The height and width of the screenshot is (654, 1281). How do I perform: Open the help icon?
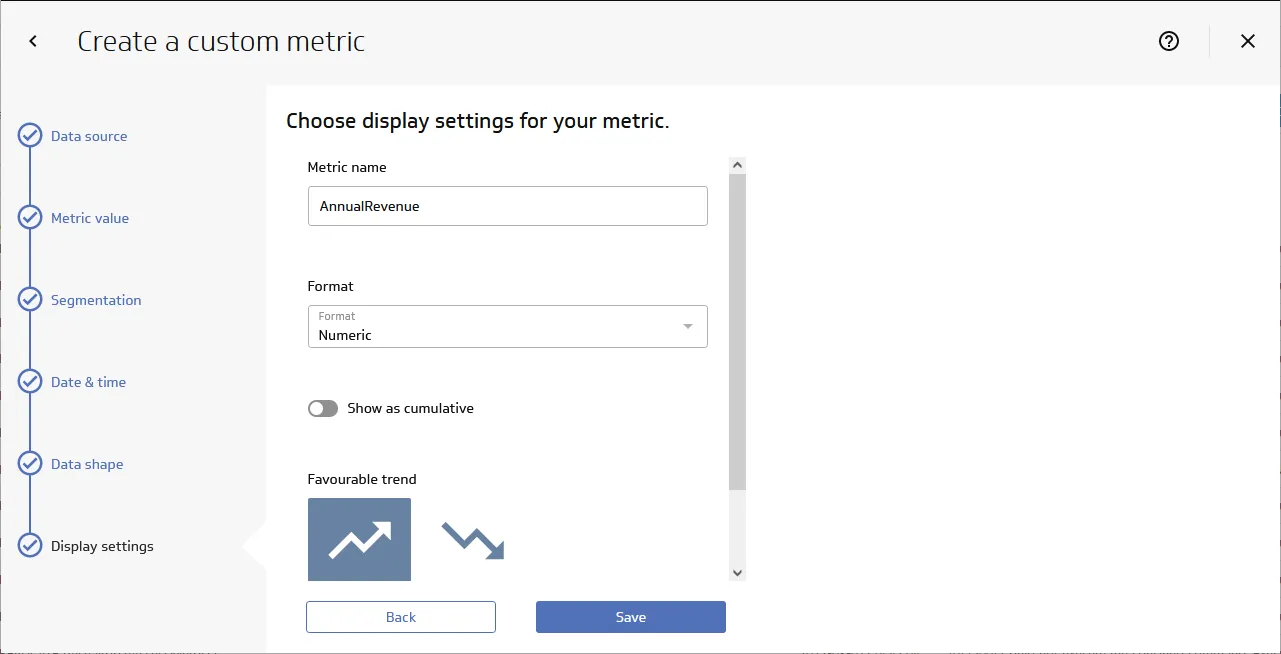[1168, 41]
